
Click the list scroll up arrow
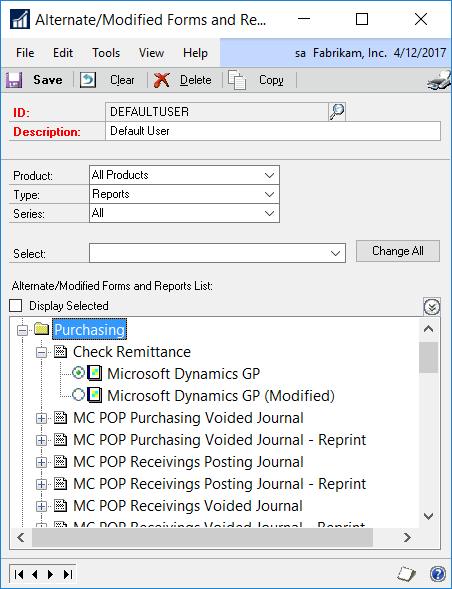[x=428, y=329]
